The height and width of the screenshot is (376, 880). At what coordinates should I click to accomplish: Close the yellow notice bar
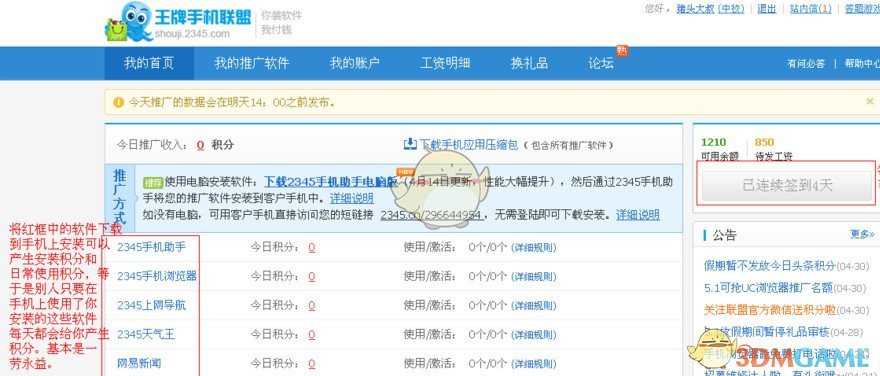click(x=870, y=102)
